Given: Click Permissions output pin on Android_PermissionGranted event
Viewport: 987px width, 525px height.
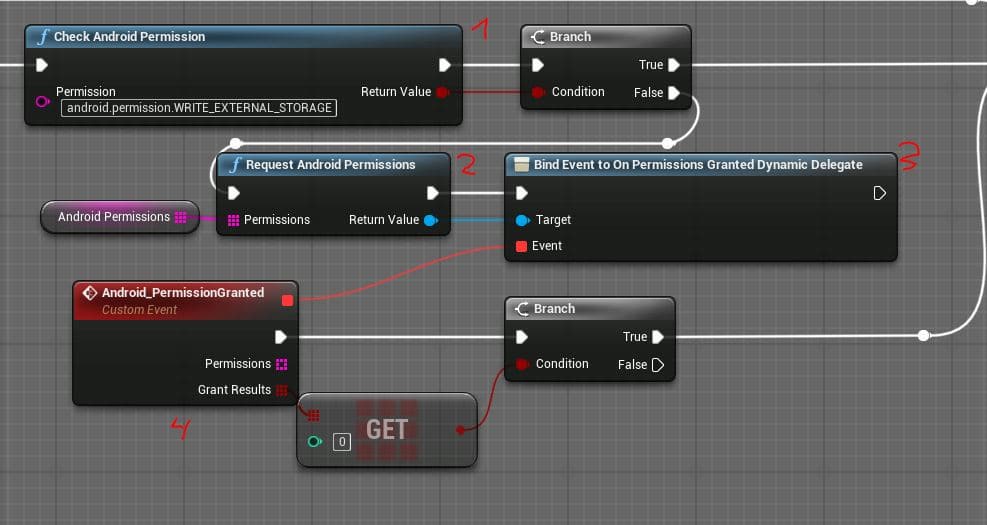Looking at the screenshot, I should click(282, 364).
